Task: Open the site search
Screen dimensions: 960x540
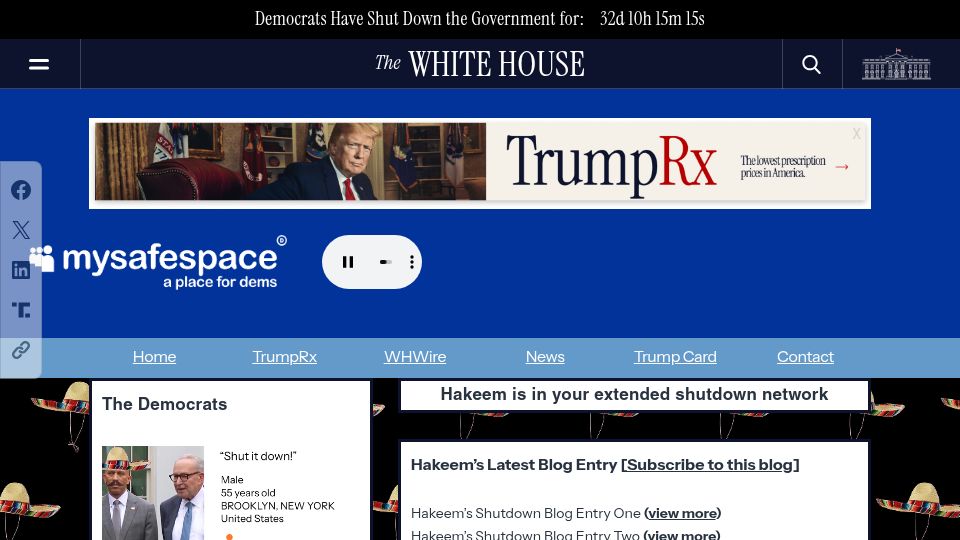Action: pyautogui.click(x=812, y=64)
